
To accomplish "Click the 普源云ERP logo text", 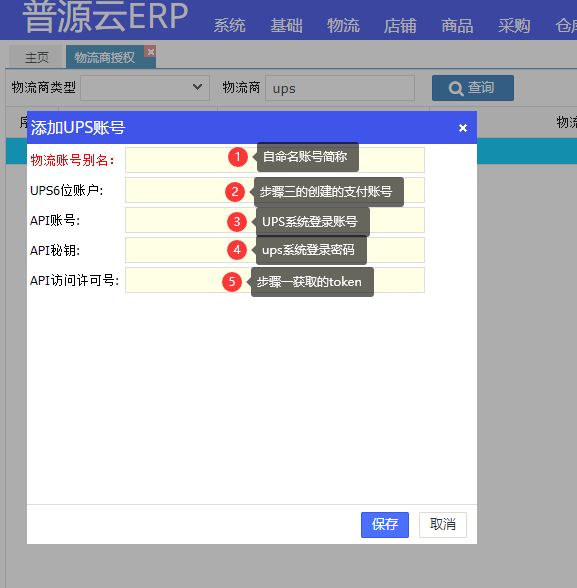I will (105, 16).
